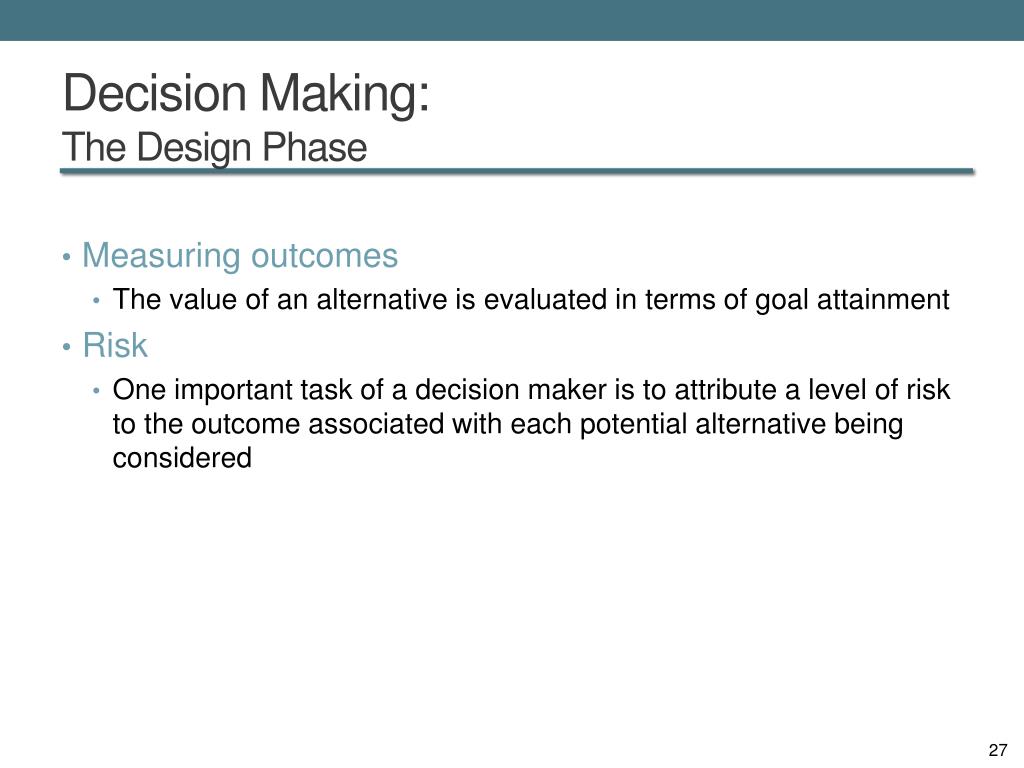This screenshot has height=768, width=1024.
Task: Click the sub-bullet dot before 'The value'
Action: coord(97,301)
